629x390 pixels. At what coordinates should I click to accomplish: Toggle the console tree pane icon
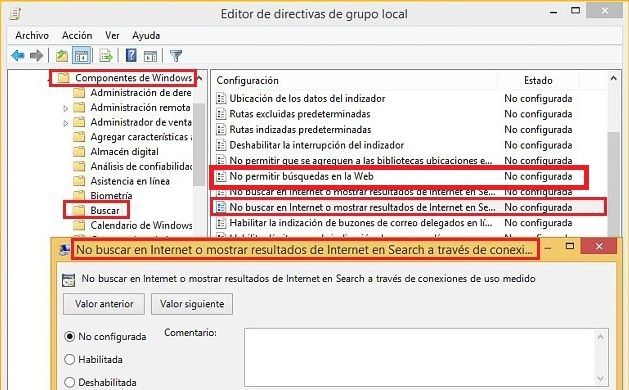(81, 56)
